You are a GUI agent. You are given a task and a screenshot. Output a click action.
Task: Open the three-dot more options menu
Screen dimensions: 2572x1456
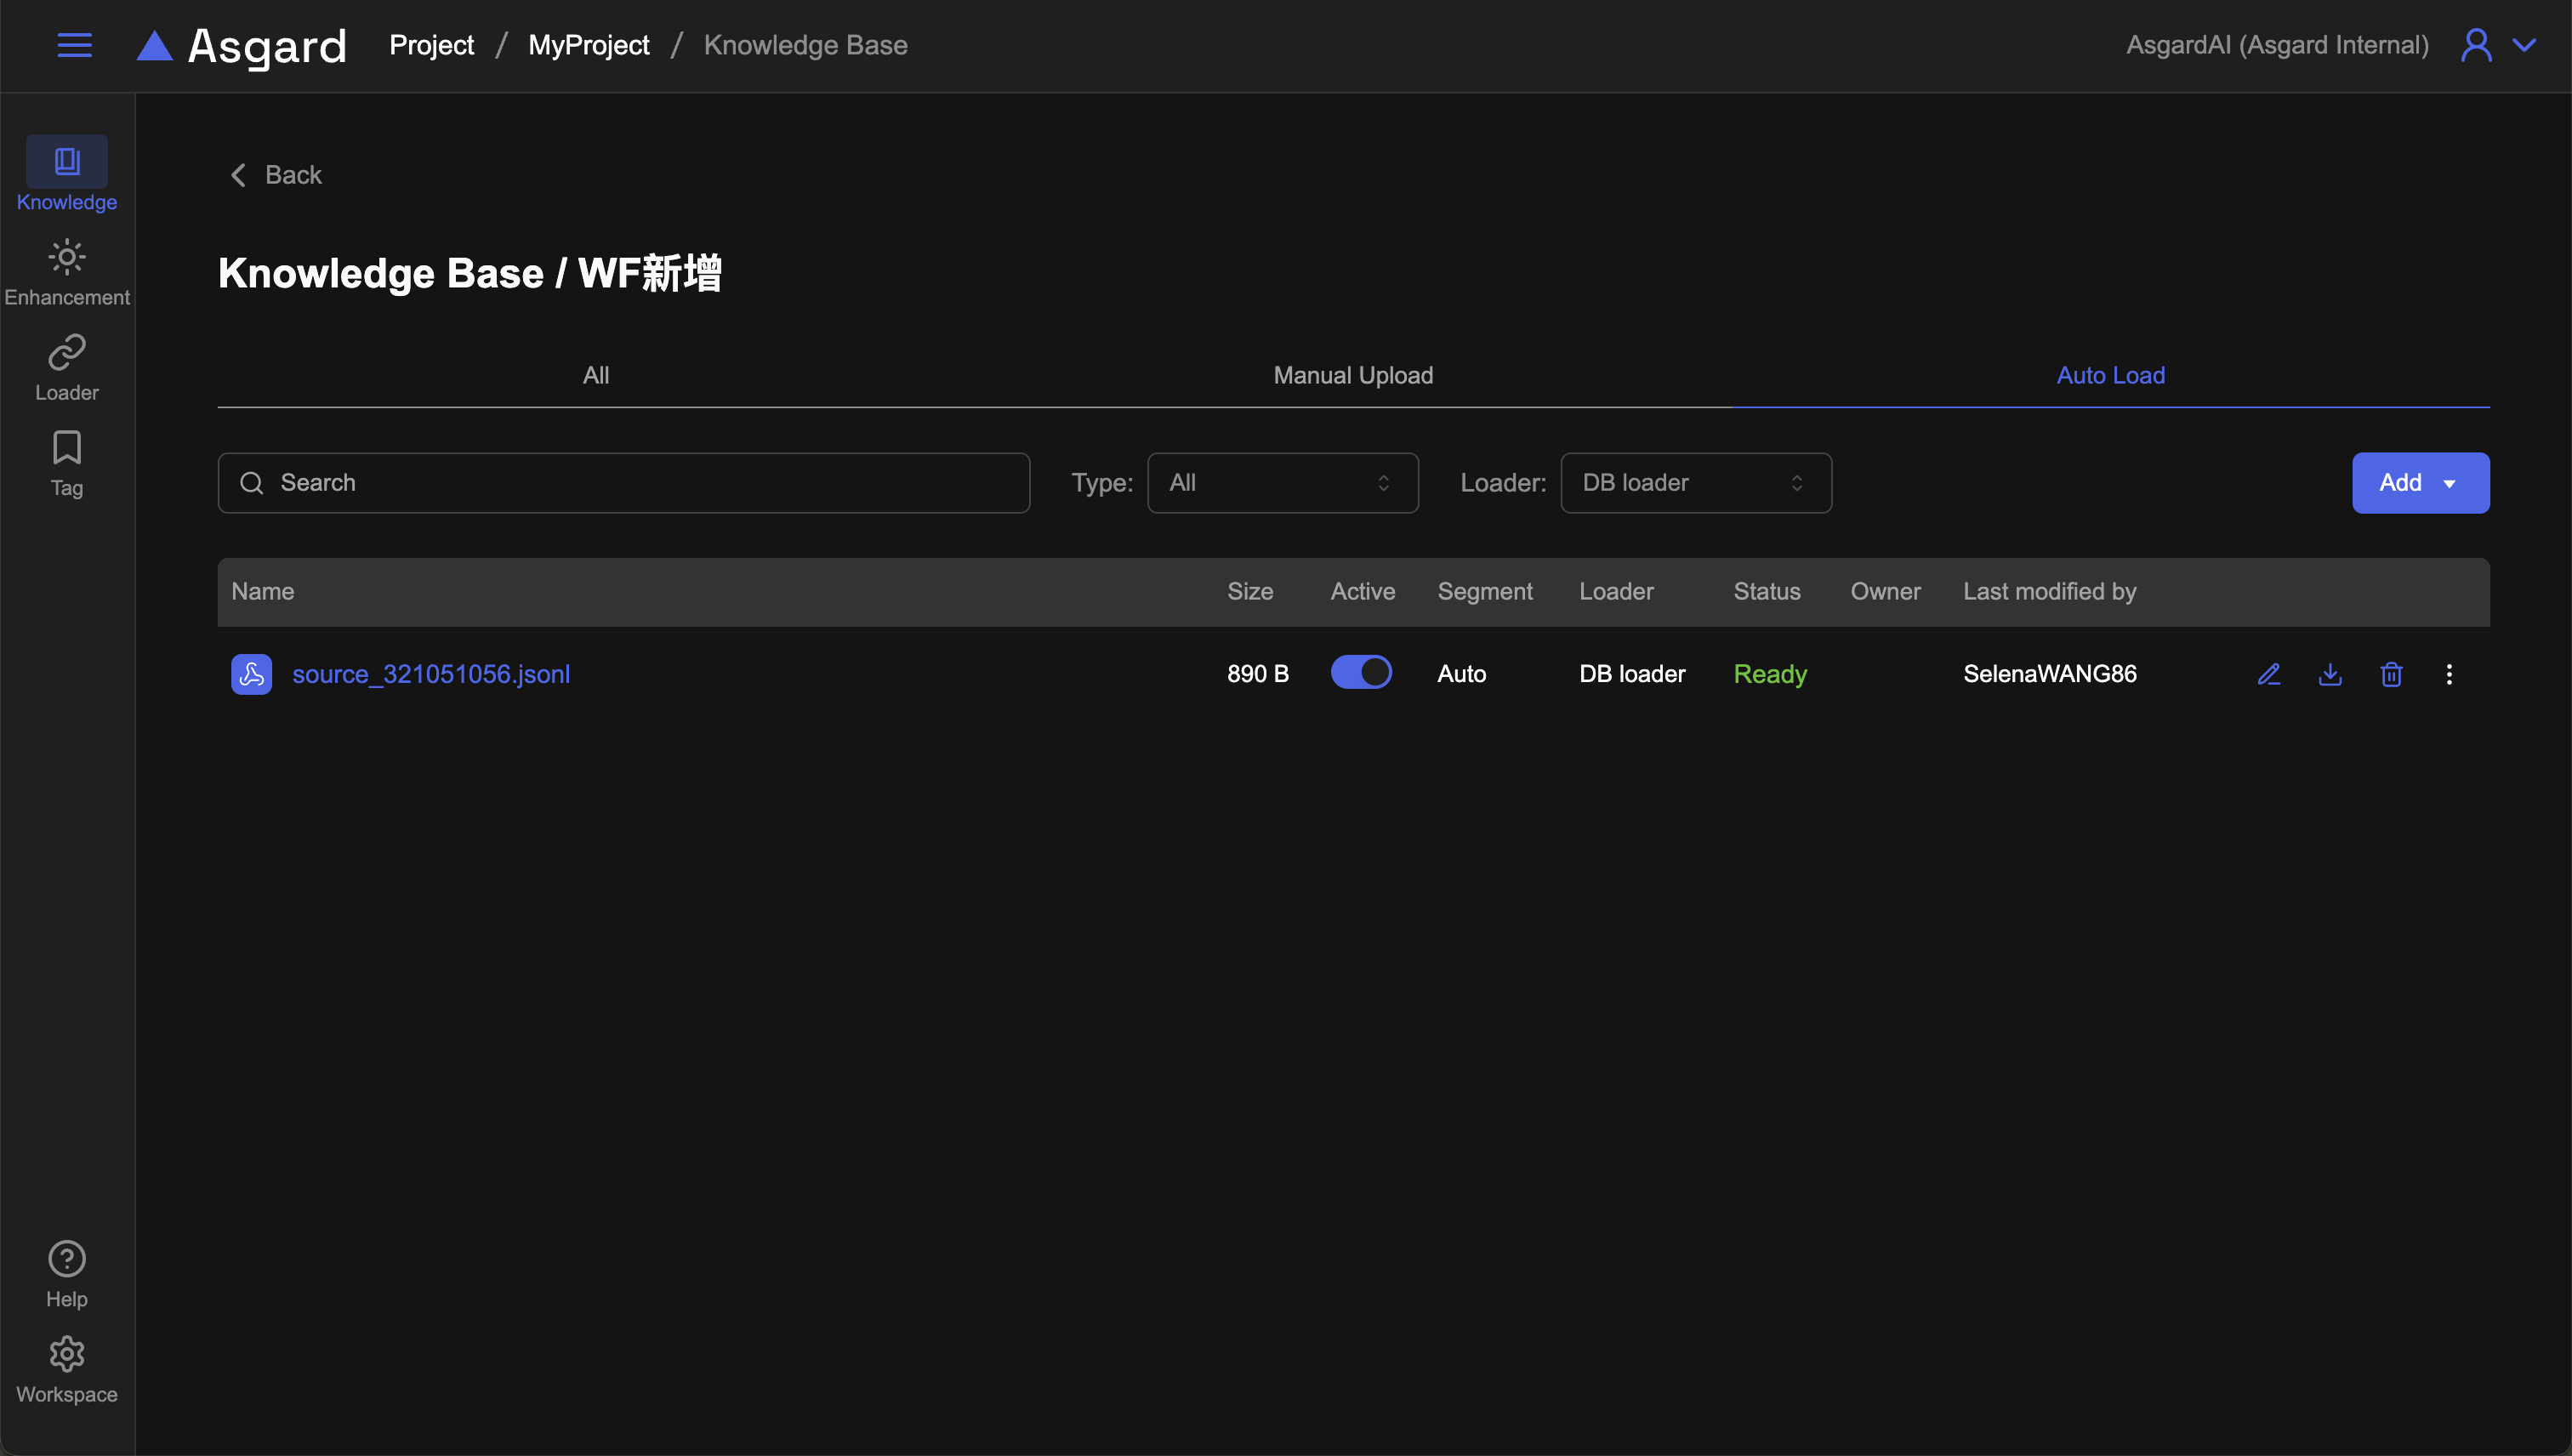pos(2449,674)
